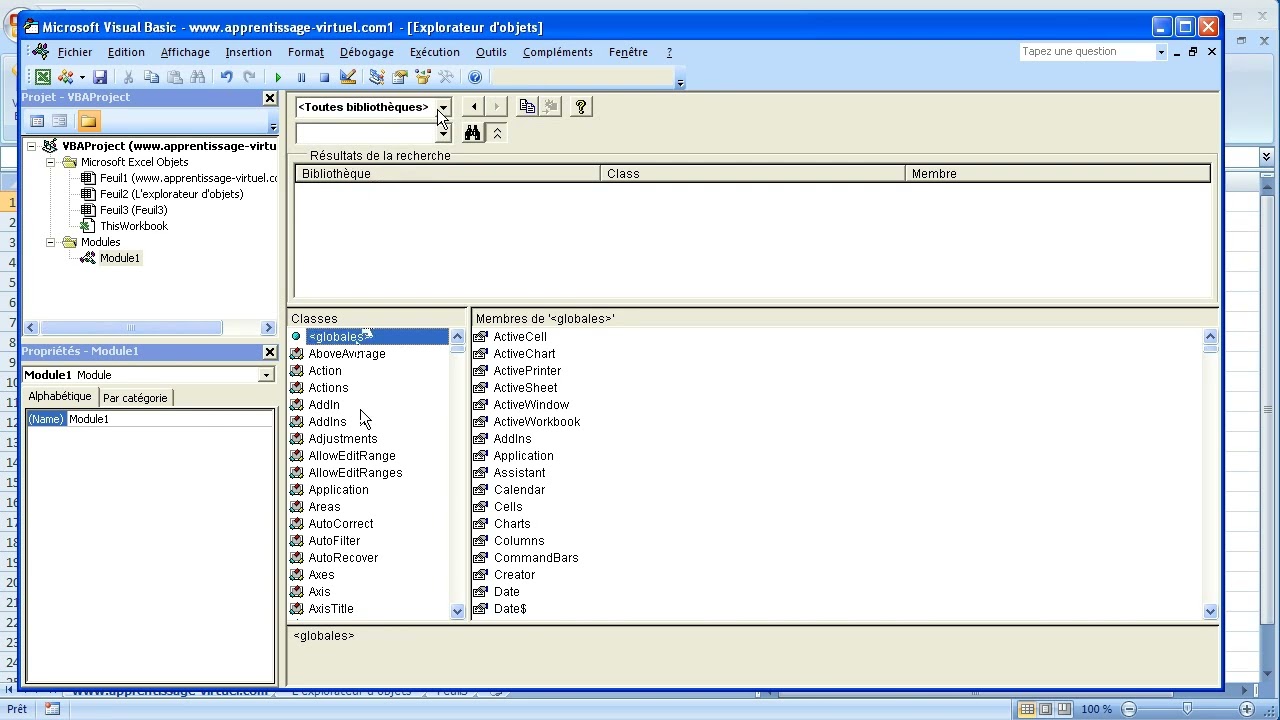
Task: Select Application in the Classes list
Action: pyautogui.click(x=338, y=490)
